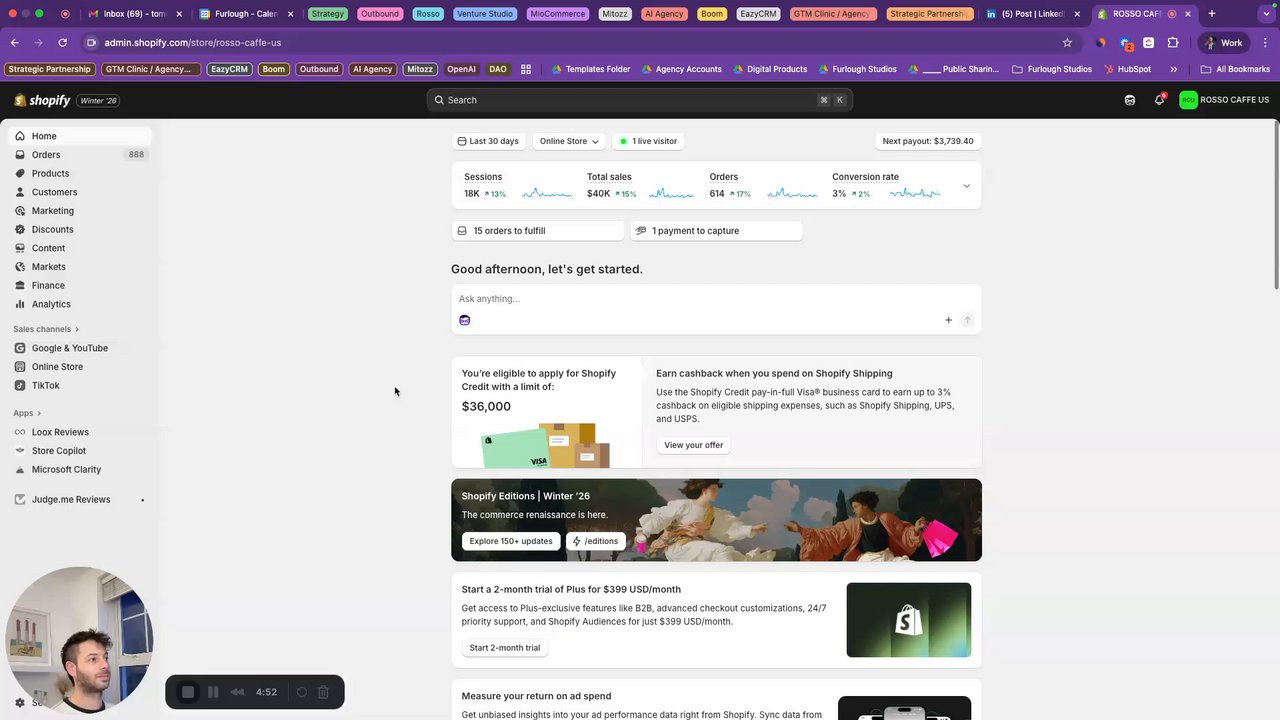Open Orders in the sidebar
Screen dimensions: 1280x720
(x=78, y=155)
